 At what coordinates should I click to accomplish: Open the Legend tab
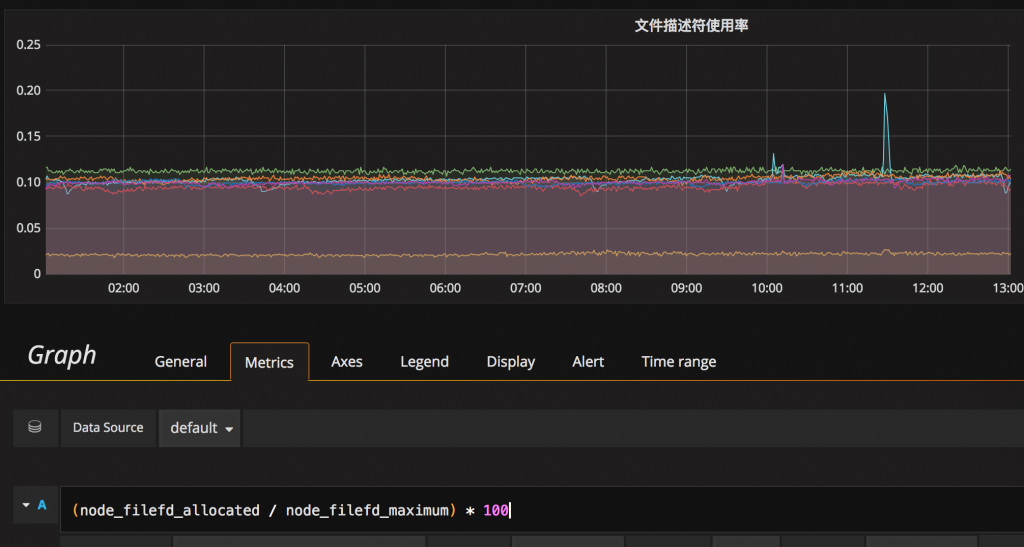[x=424, y=362]
